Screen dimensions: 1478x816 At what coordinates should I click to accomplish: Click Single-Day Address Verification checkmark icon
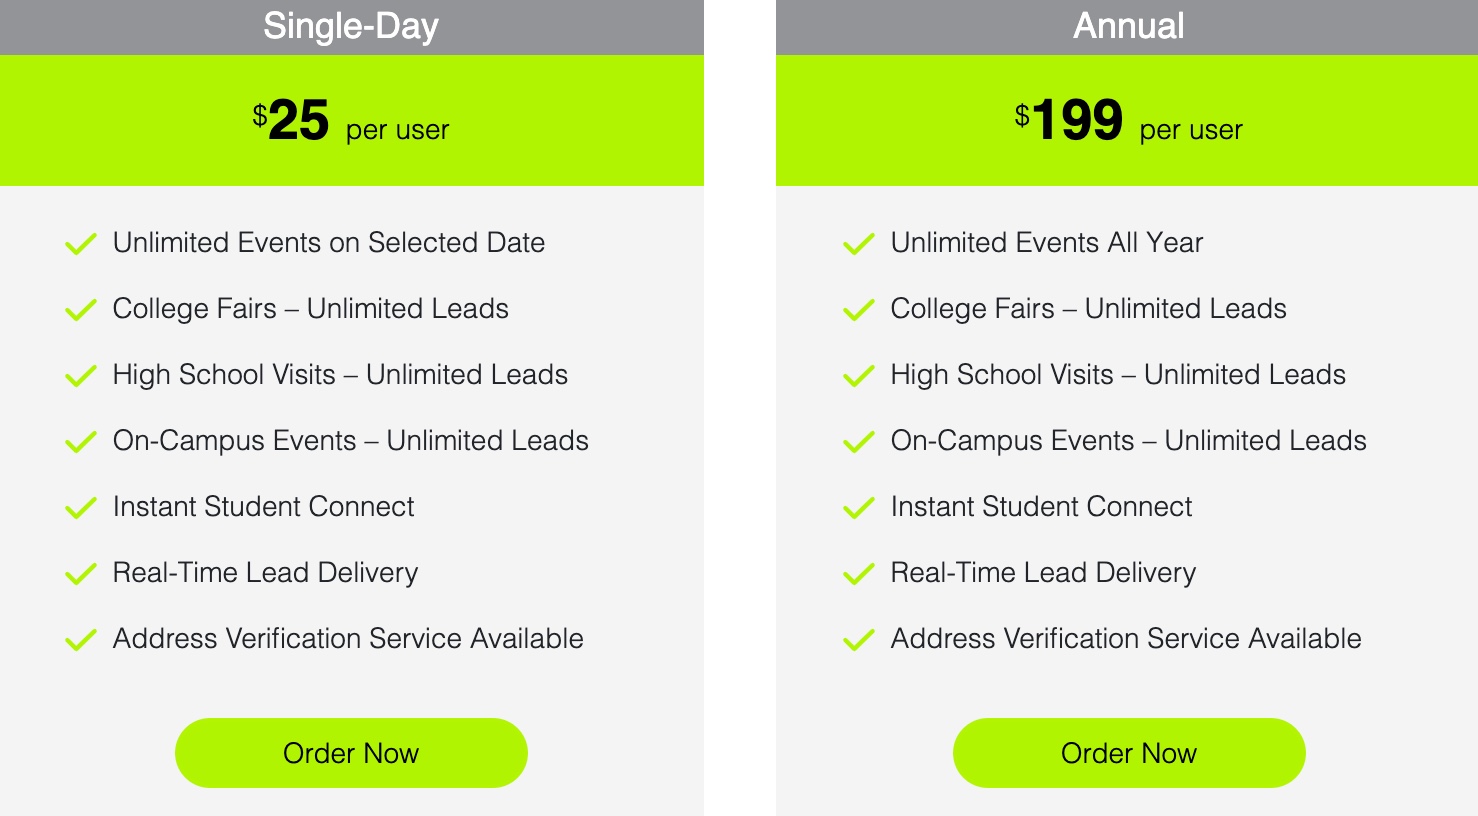81,640
